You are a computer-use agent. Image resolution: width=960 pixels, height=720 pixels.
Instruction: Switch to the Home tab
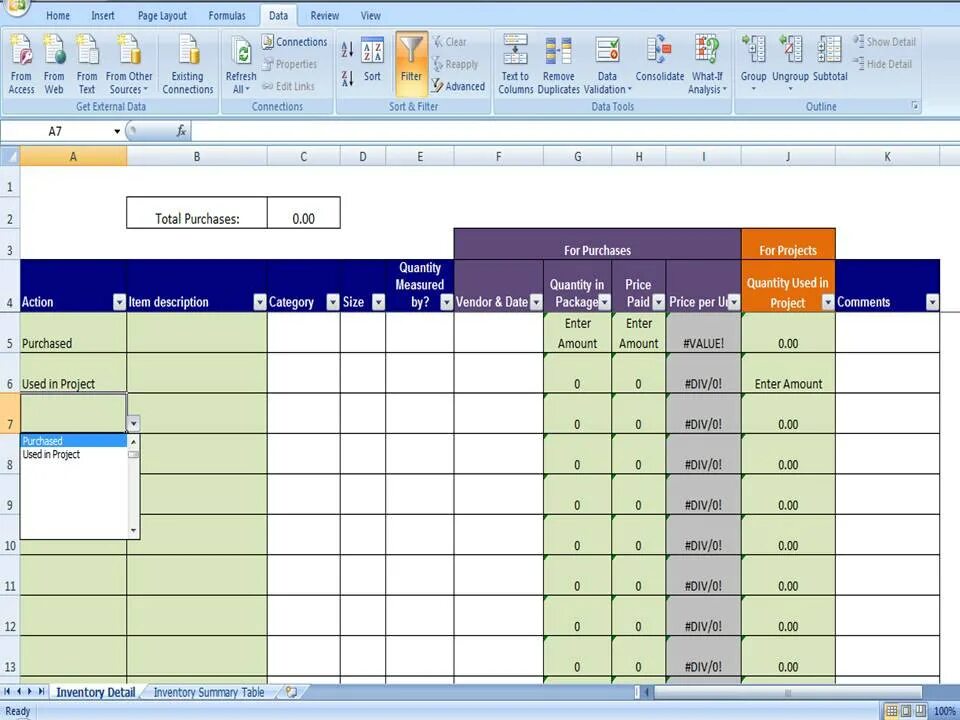point(58,15)
